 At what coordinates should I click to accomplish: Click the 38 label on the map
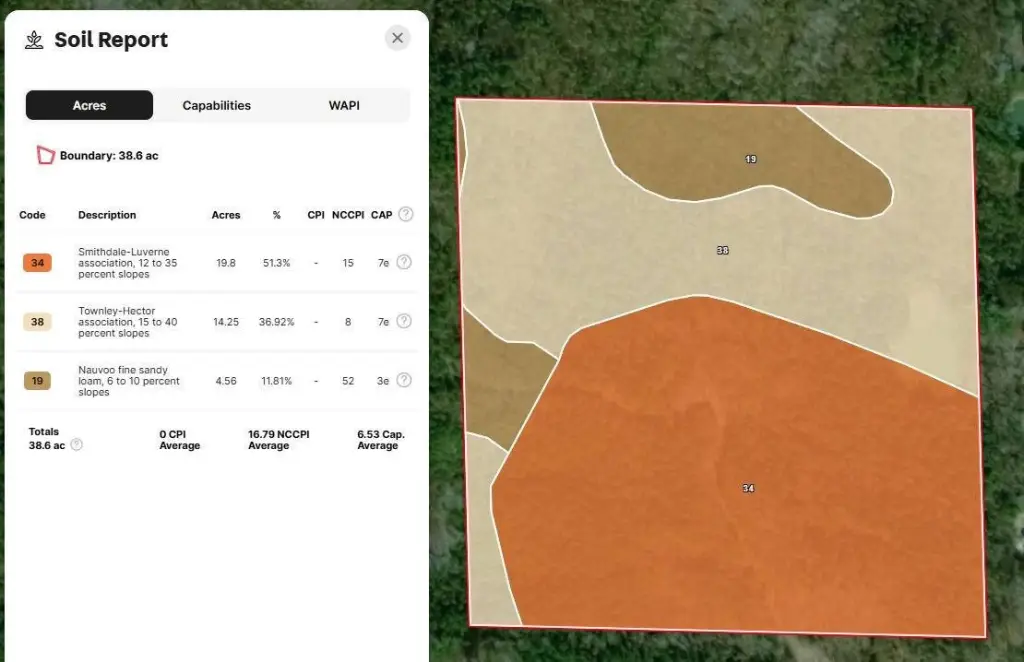722,250
